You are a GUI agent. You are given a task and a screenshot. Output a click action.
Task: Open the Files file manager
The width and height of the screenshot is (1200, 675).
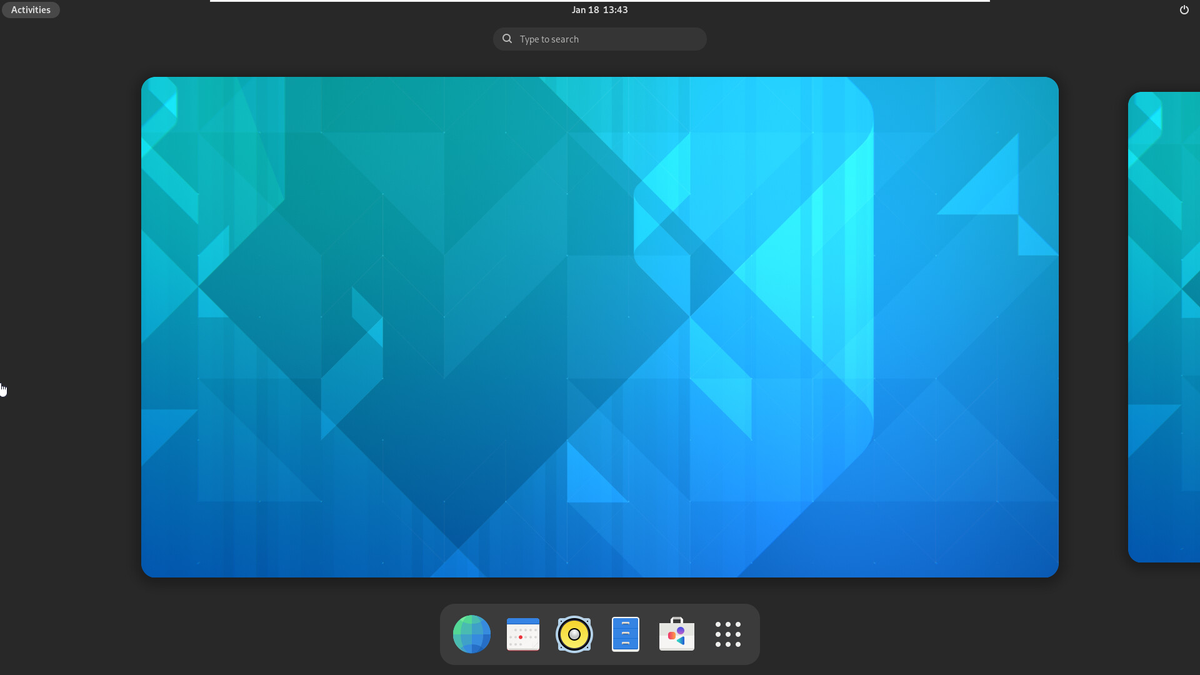[625, 634]
